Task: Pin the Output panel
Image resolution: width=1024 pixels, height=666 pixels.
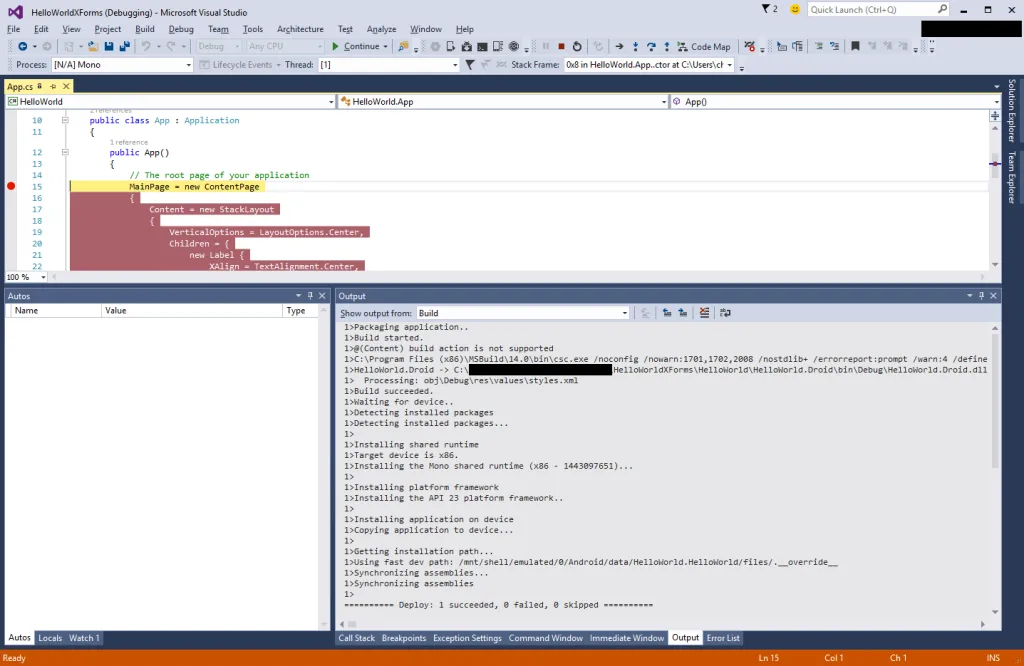Action: 981,296
